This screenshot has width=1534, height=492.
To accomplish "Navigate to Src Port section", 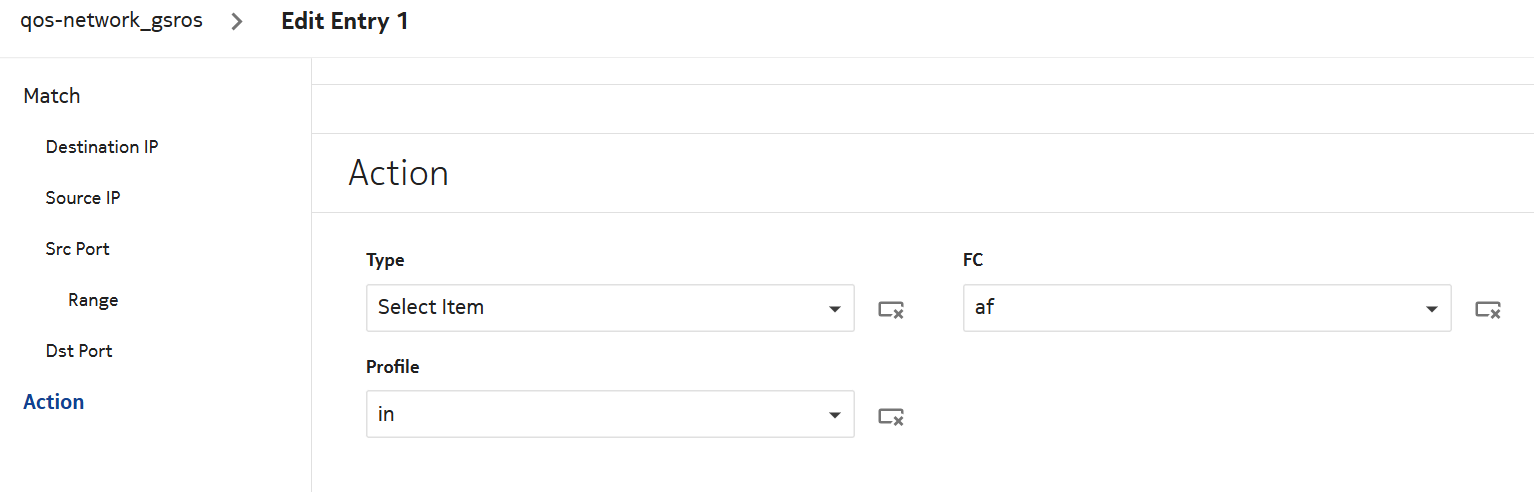I will coord(78,249).
